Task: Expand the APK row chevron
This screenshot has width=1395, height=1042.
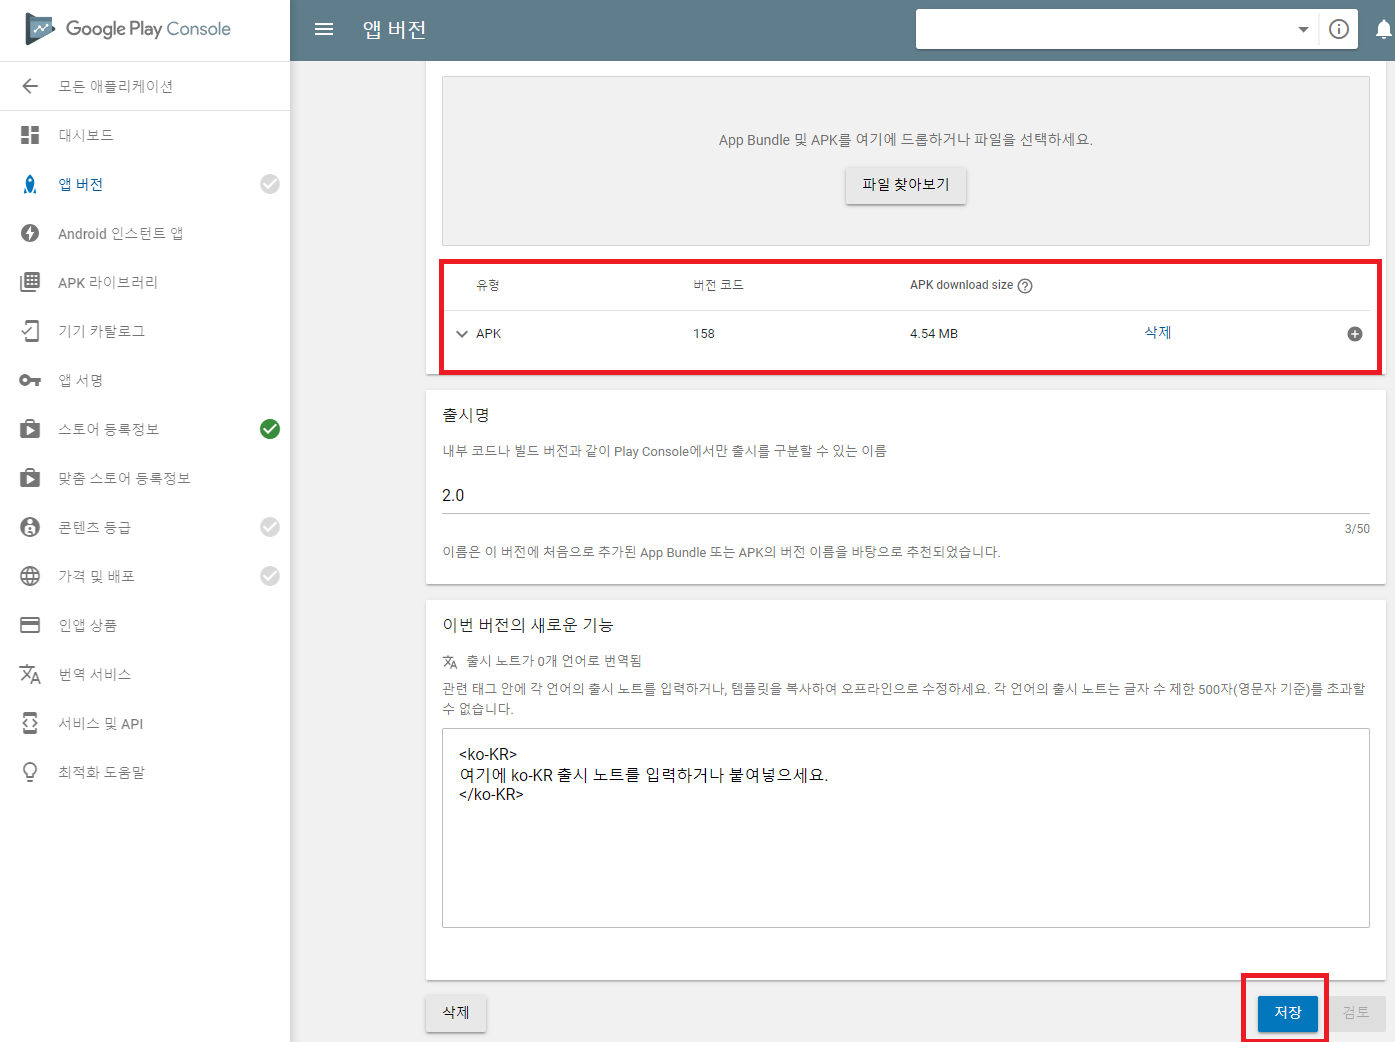Action: [462, 334]
